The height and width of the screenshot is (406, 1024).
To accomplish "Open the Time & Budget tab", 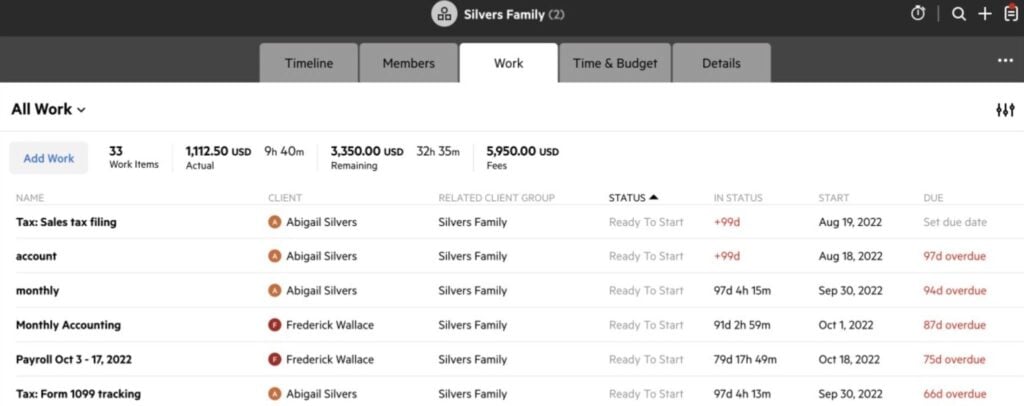I will (615, 63).
